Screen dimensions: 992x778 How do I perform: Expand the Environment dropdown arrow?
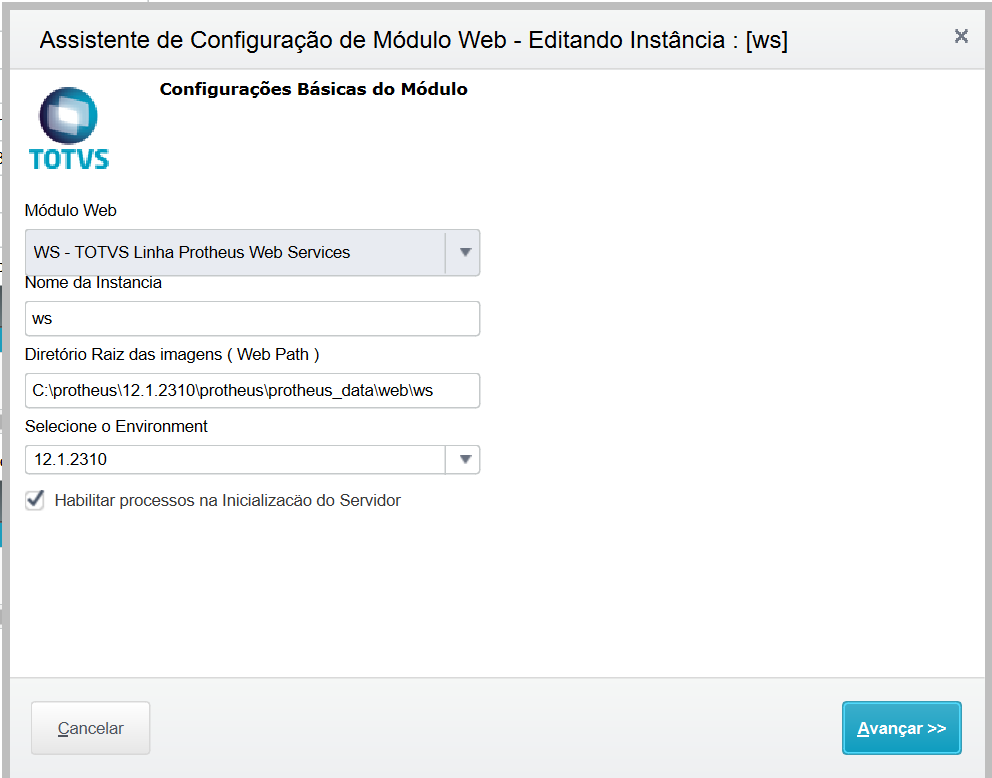(x=464, y=459)
